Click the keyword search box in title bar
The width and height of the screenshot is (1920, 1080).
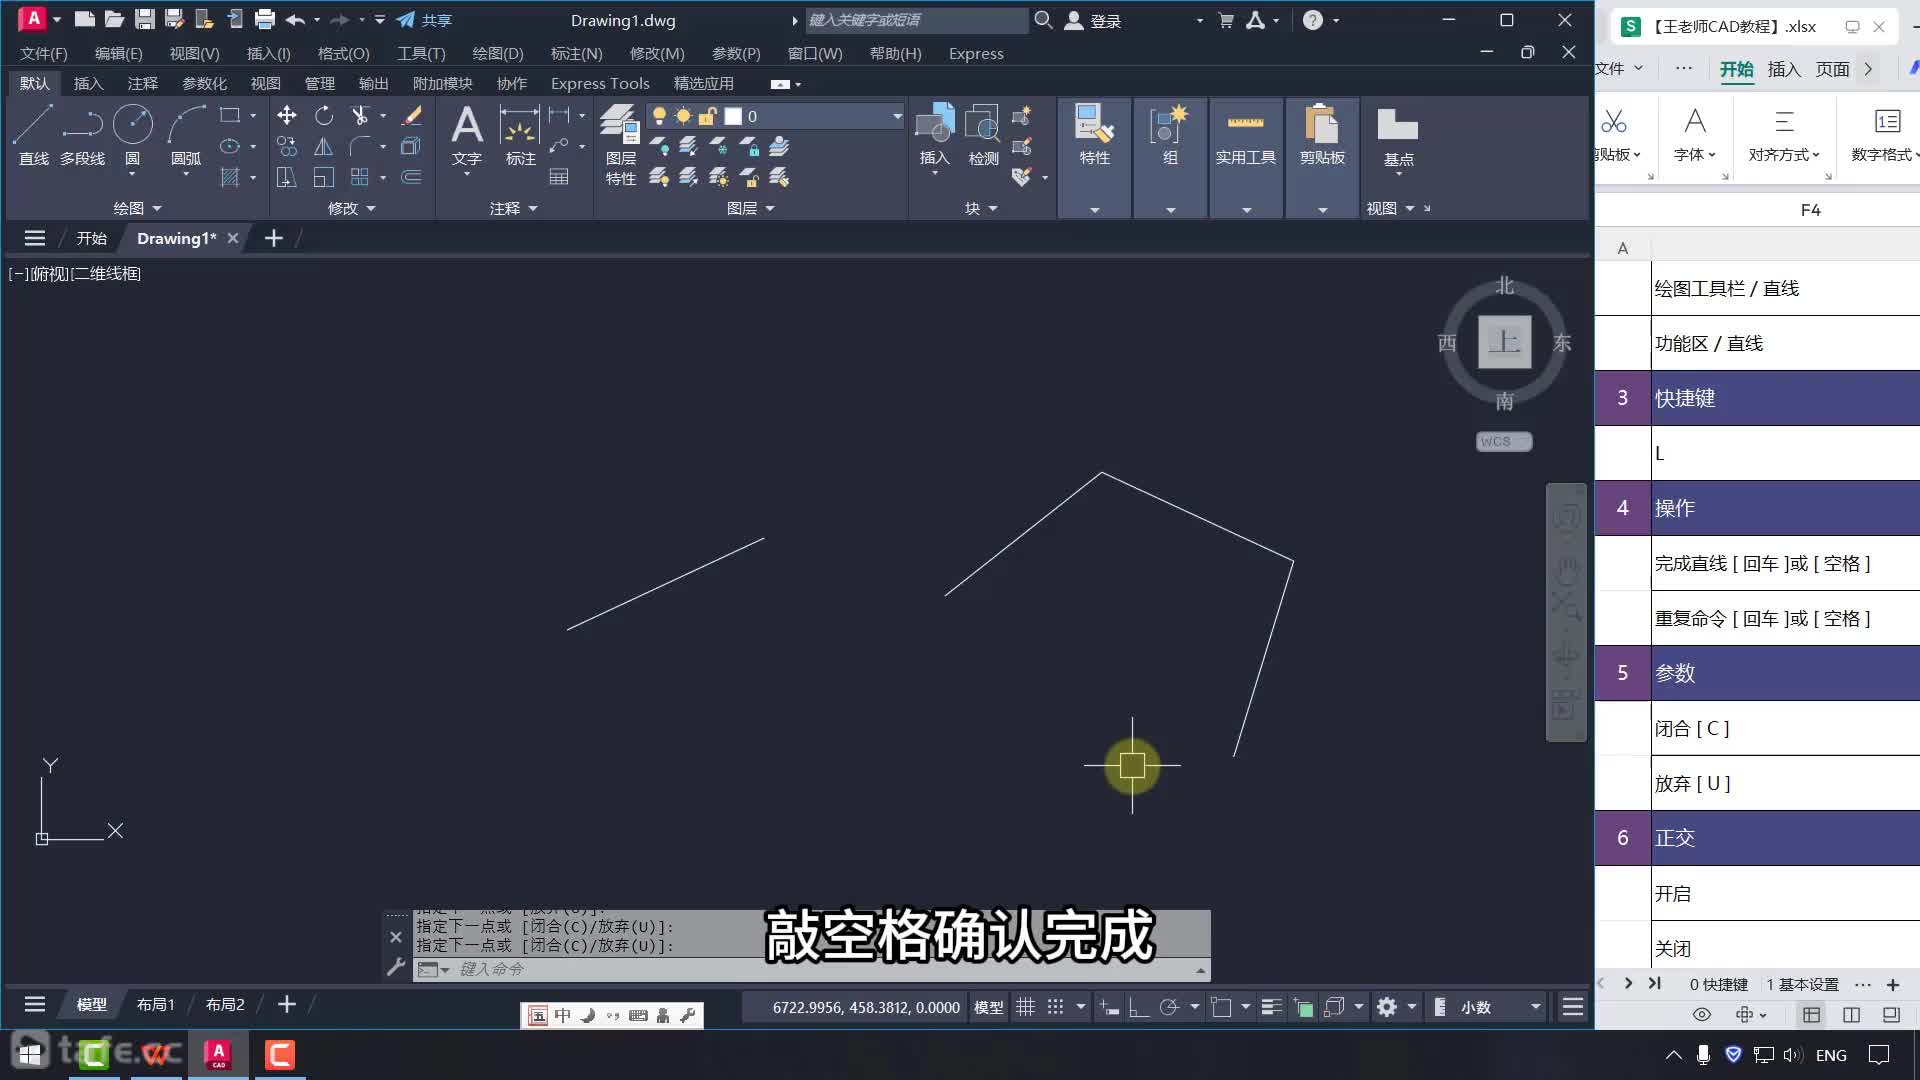coord(915,20)
